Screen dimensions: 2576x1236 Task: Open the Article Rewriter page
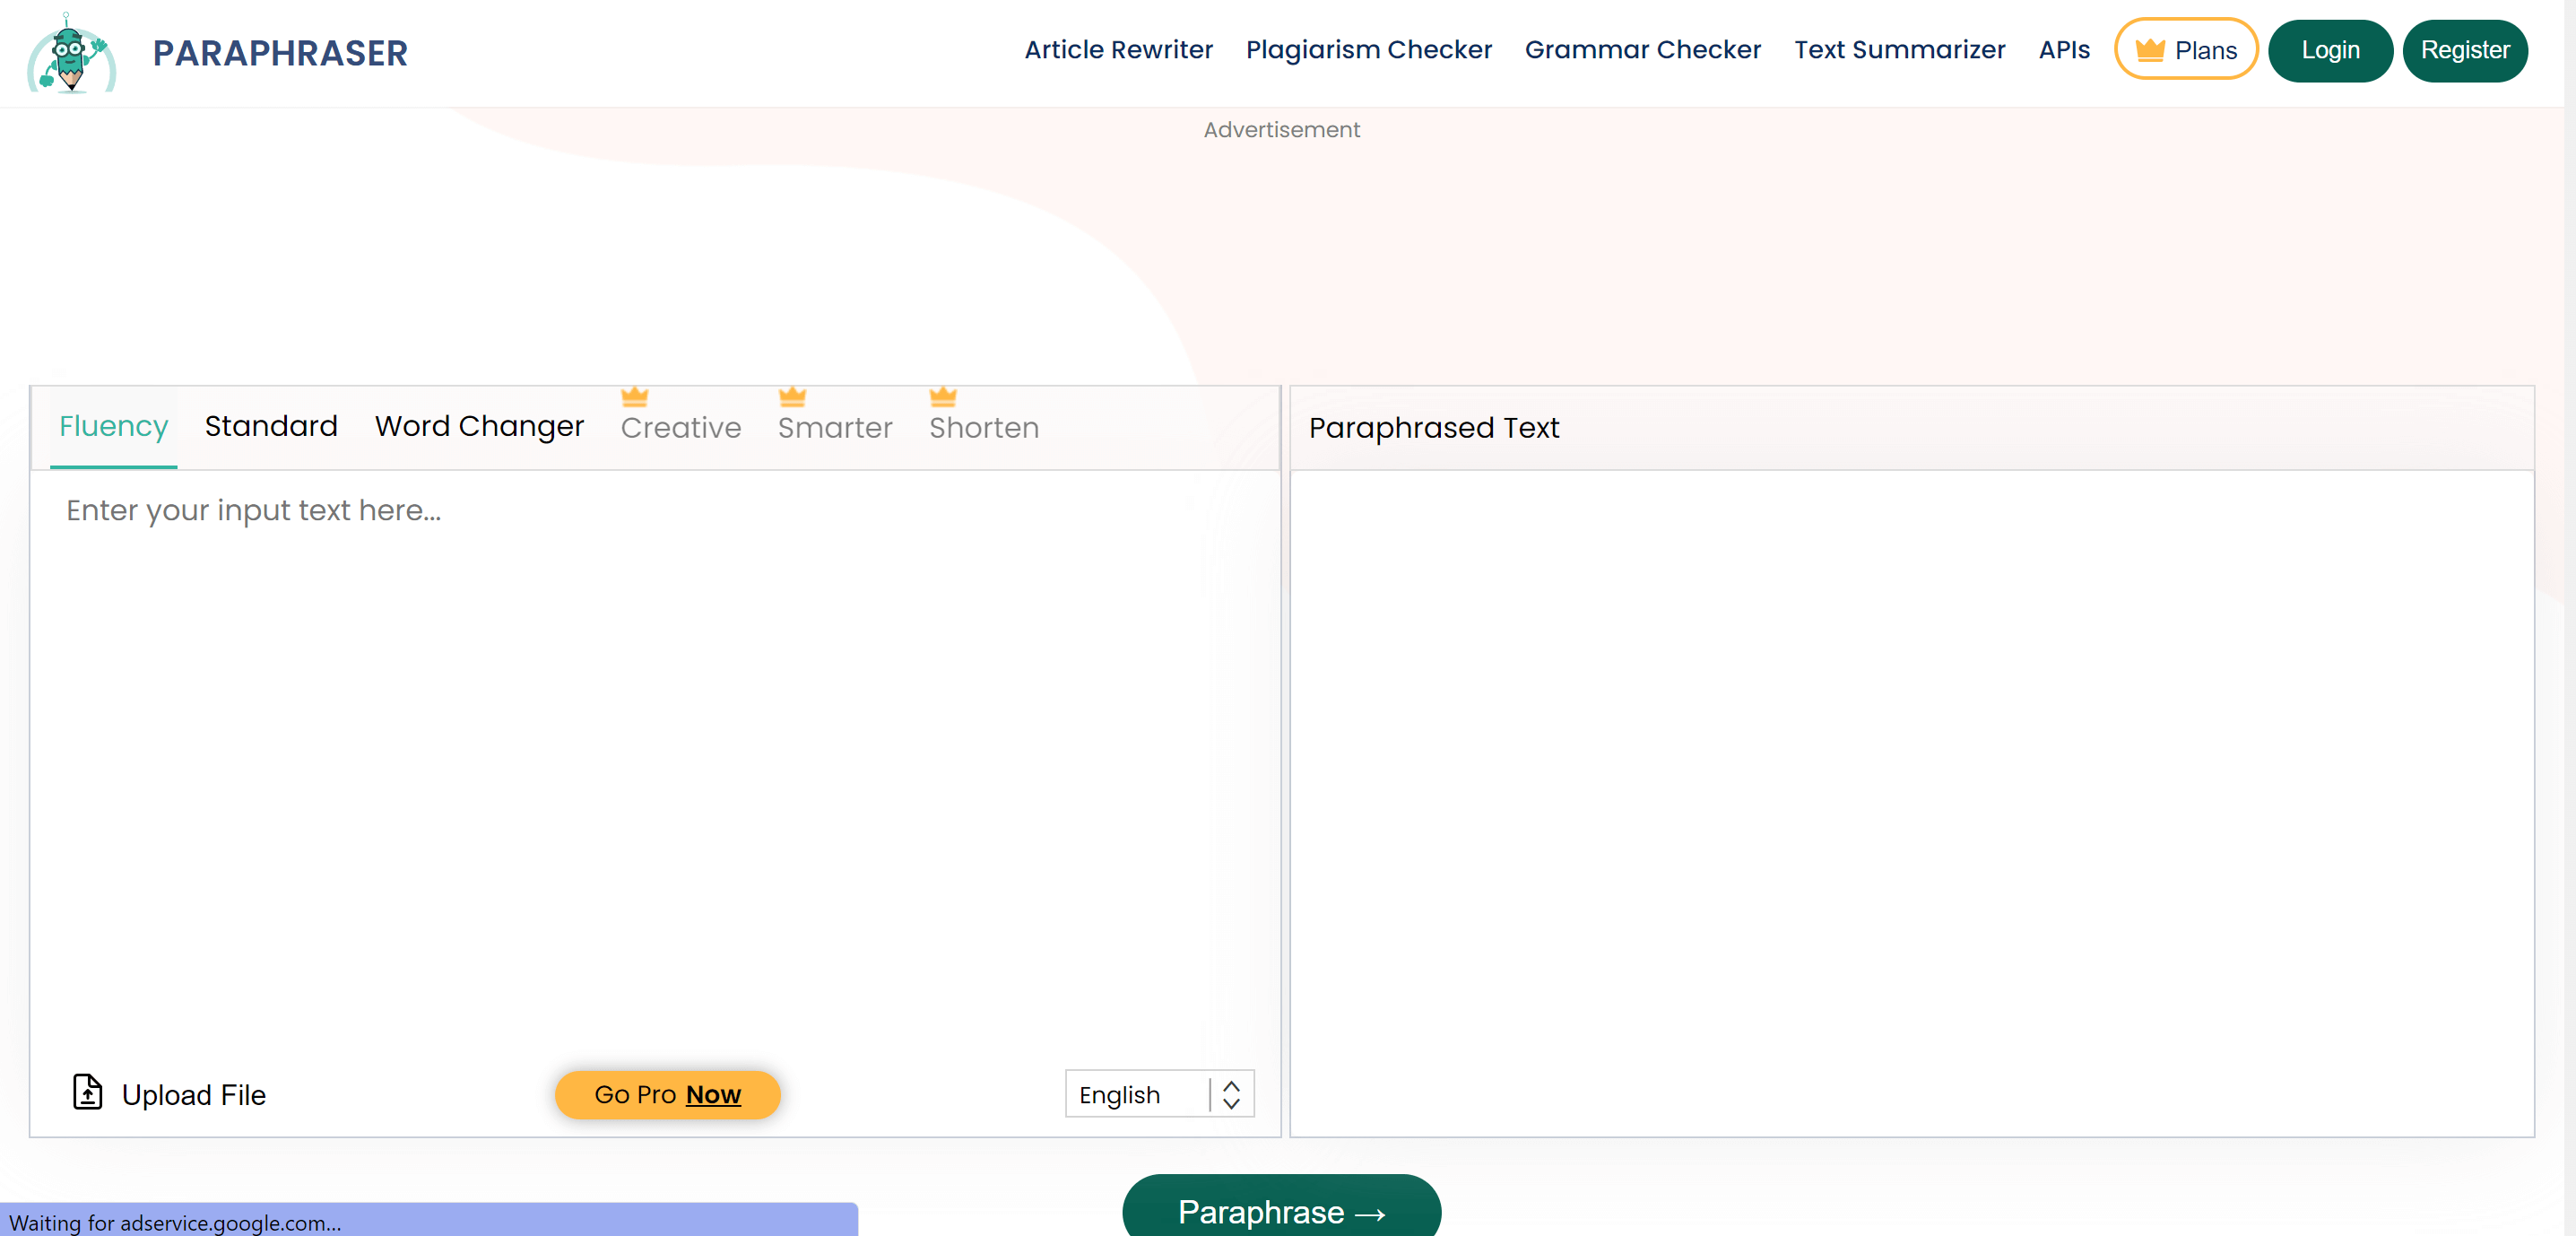coord(1118,50)
